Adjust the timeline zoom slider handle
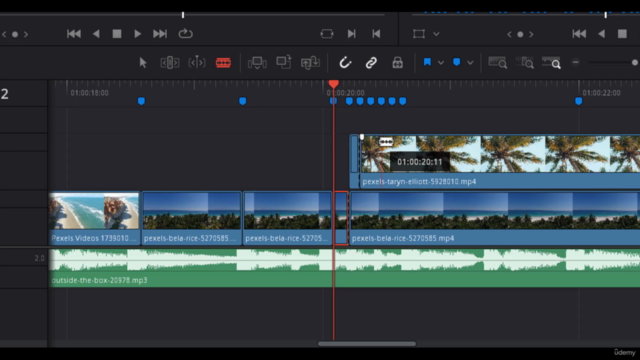This screenshot has width=640, height=360. (x=635, y=62)
